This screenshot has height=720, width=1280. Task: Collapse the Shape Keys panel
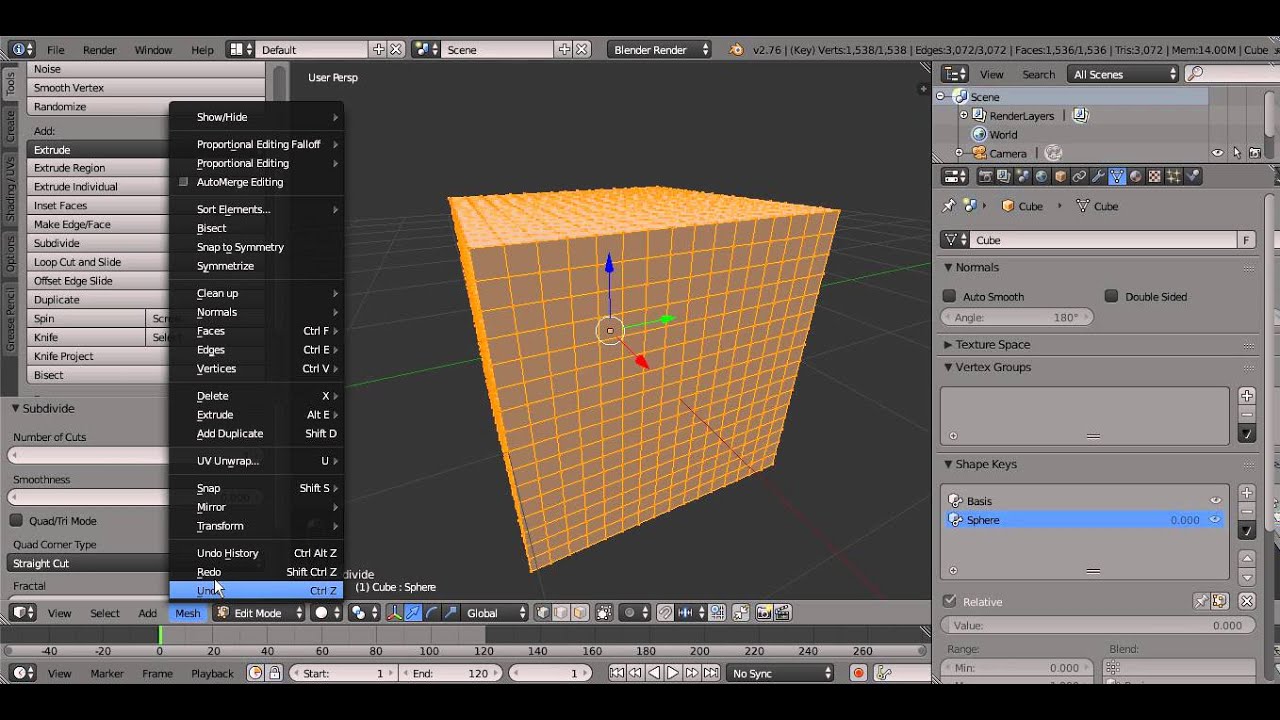tap(949, 464)
